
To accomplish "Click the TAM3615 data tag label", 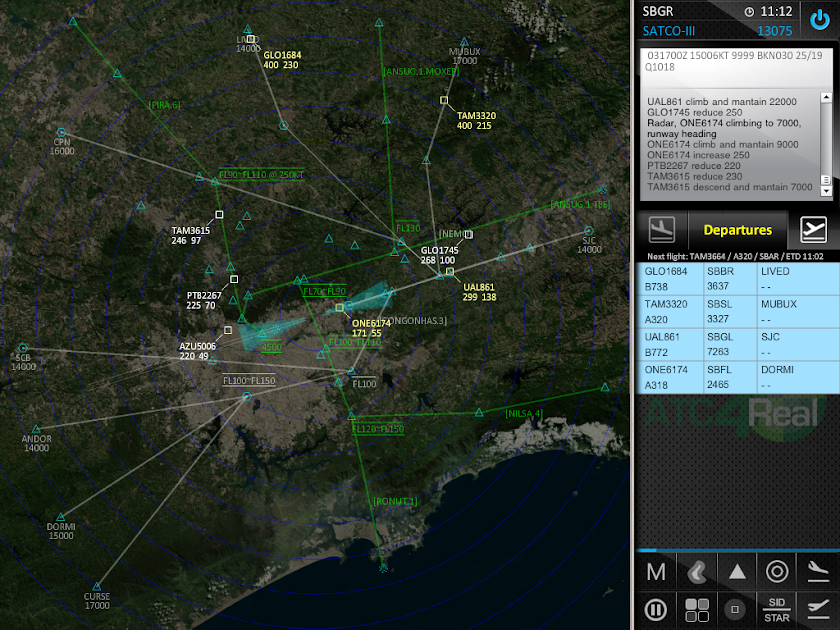I will tap(191, 236).
